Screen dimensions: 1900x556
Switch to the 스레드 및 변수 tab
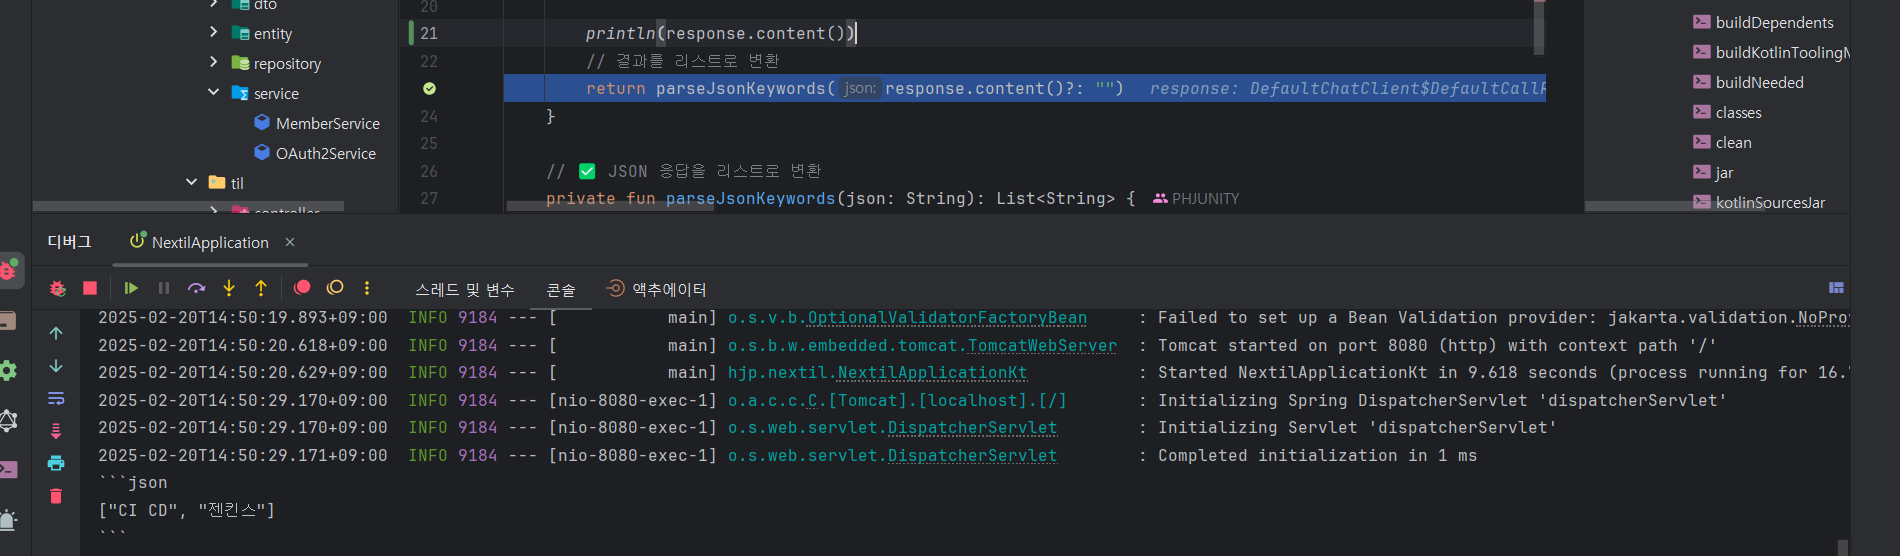click(465, 290)
